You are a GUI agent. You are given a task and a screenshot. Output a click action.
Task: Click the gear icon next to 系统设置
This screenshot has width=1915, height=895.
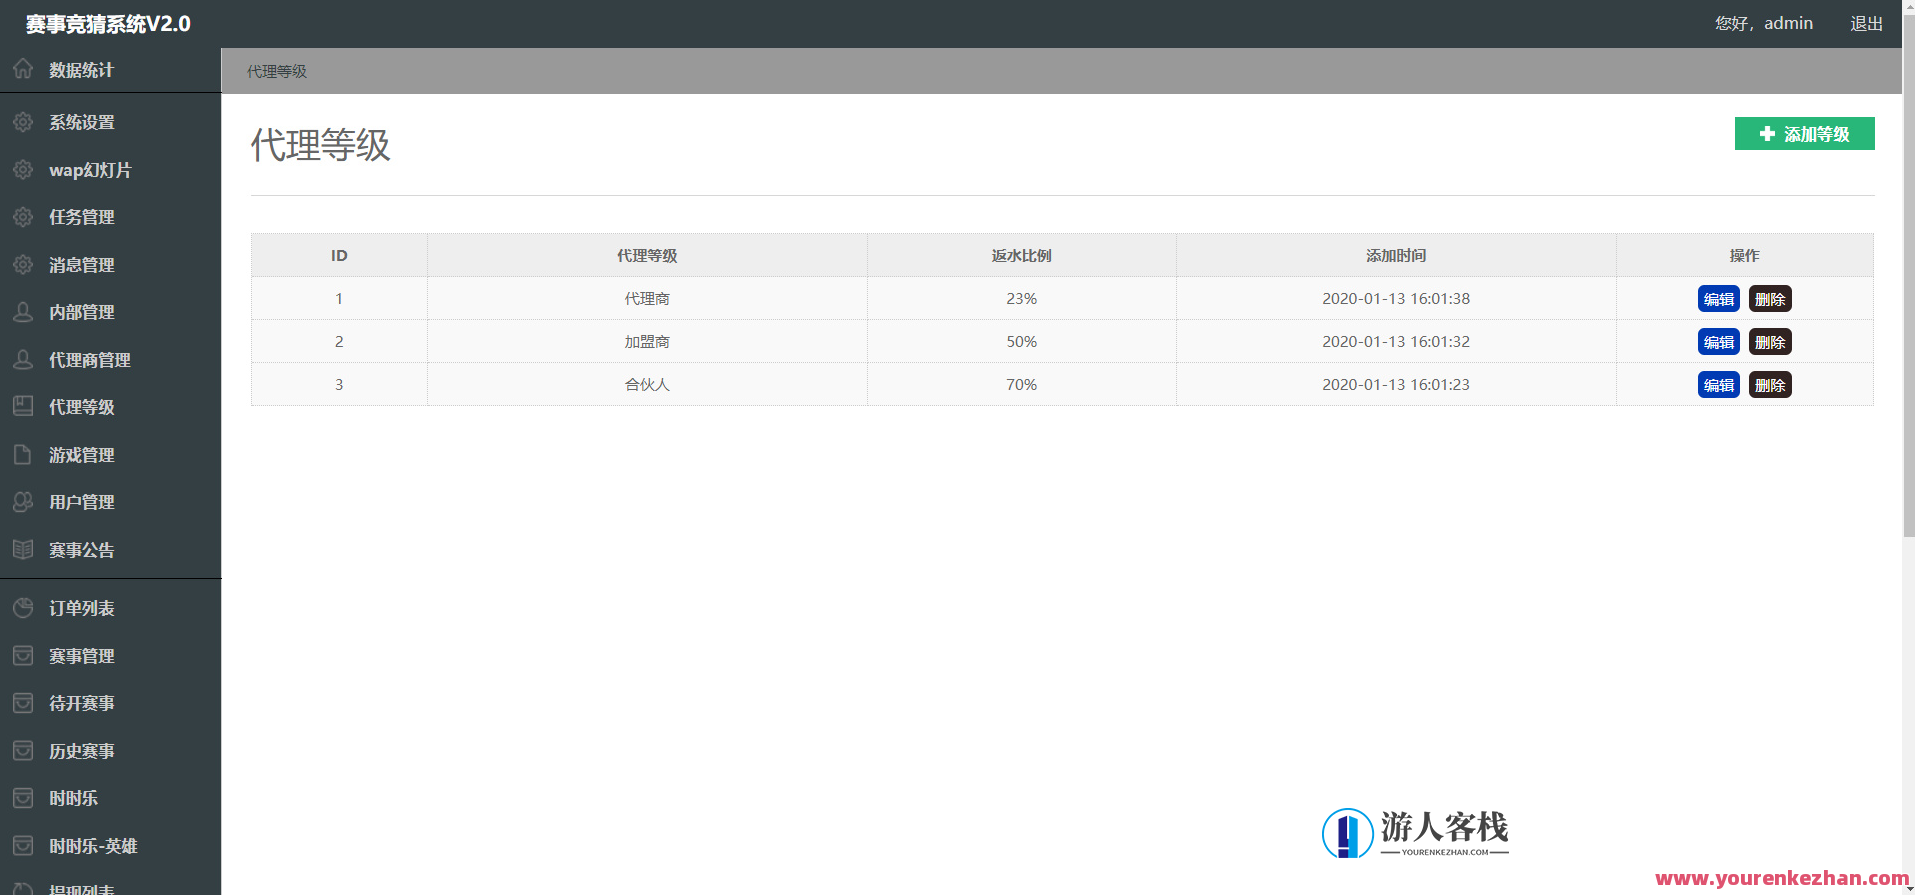(x=23, y=122)
